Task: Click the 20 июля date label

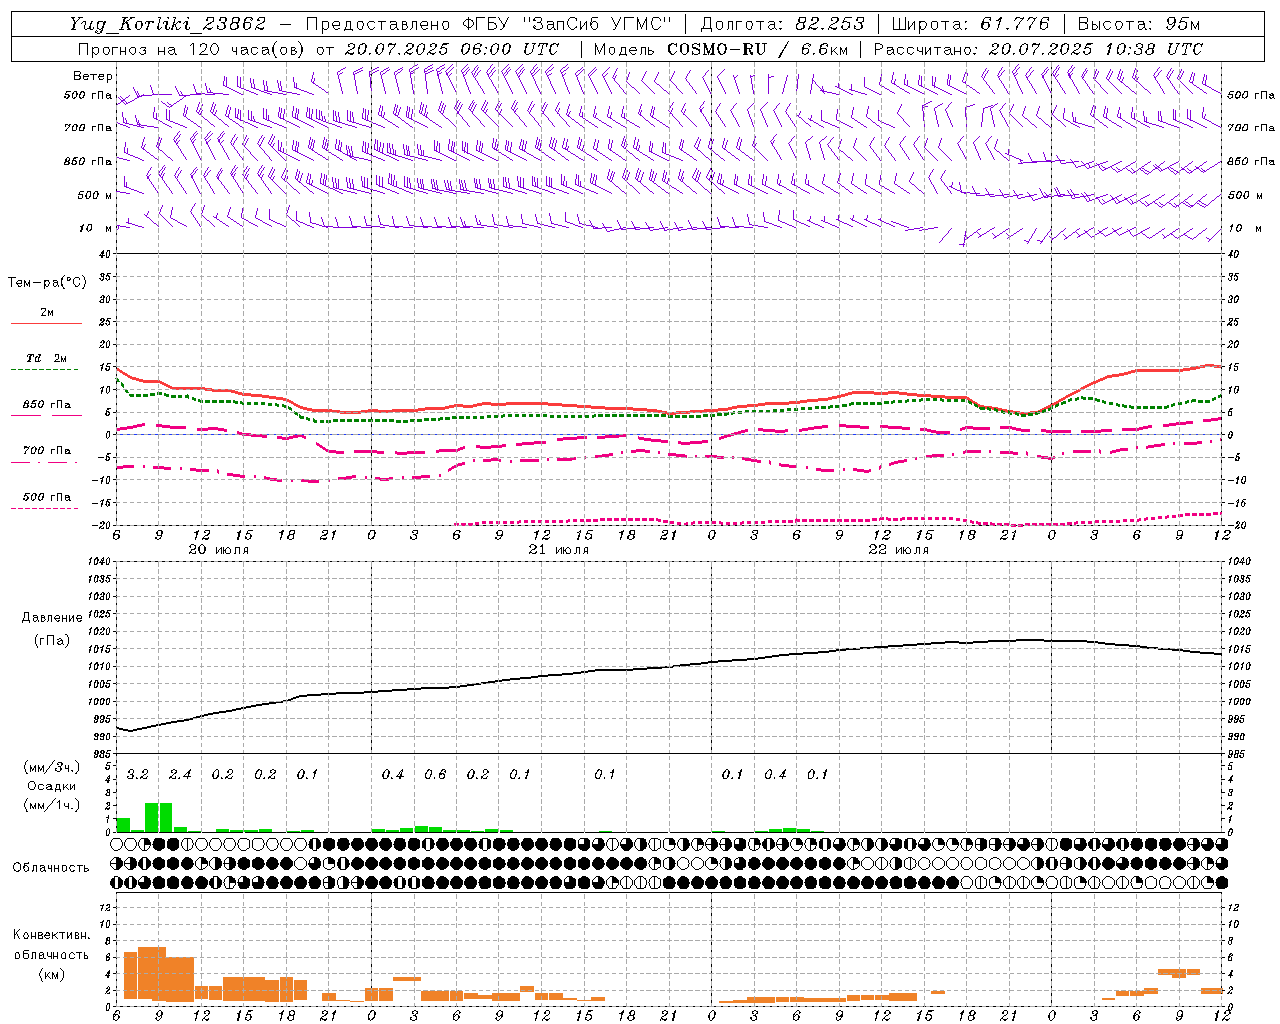Action: pos(219,550)
